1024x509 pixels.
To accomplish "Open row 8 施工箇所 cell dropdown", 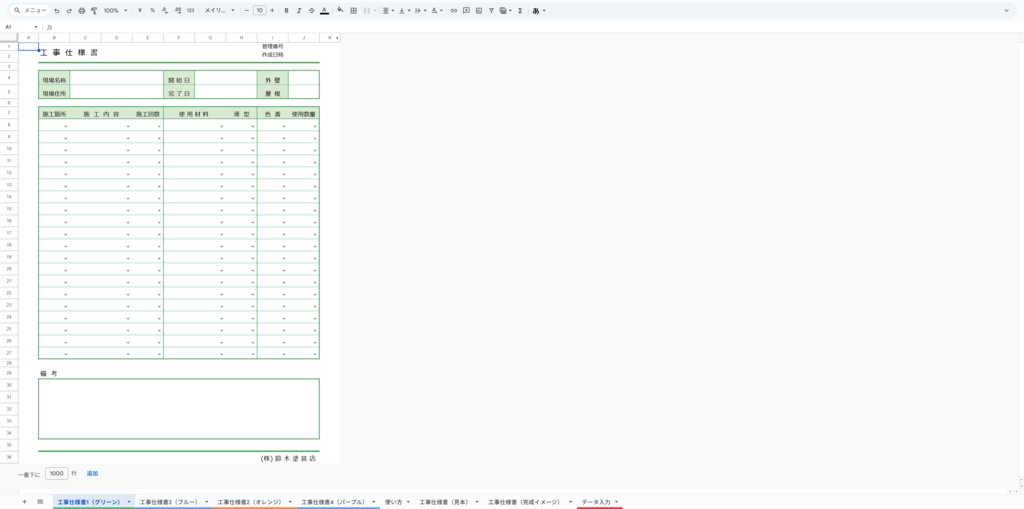I will pos(66,125).
